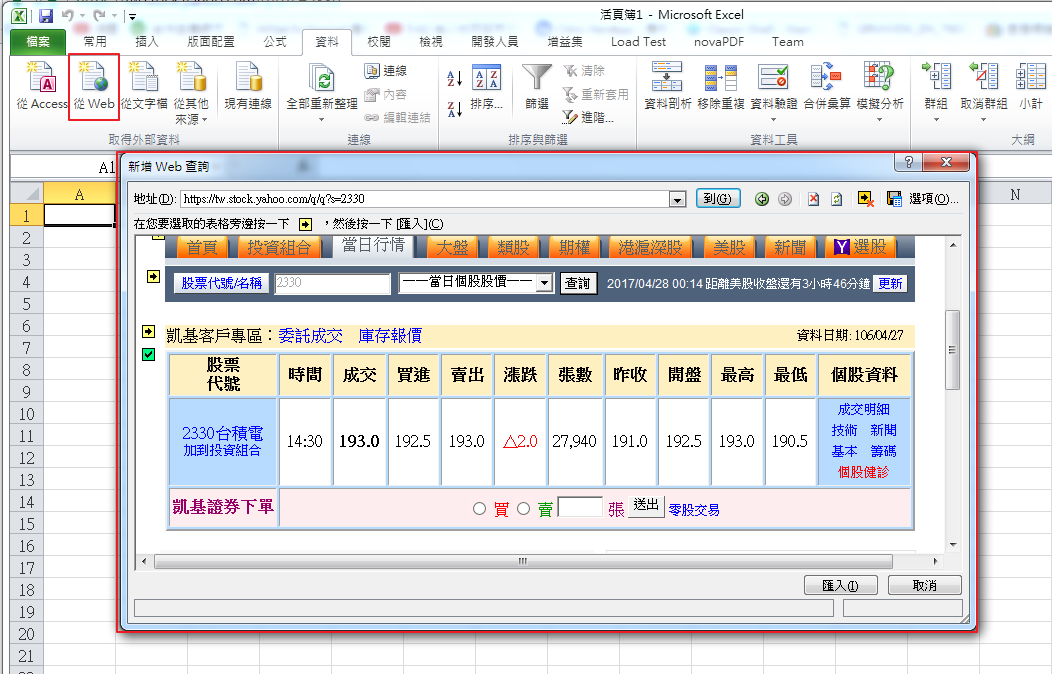1052x674 pixels.
Task: Click the address URL field in Web query
Action: pos(424,199)
